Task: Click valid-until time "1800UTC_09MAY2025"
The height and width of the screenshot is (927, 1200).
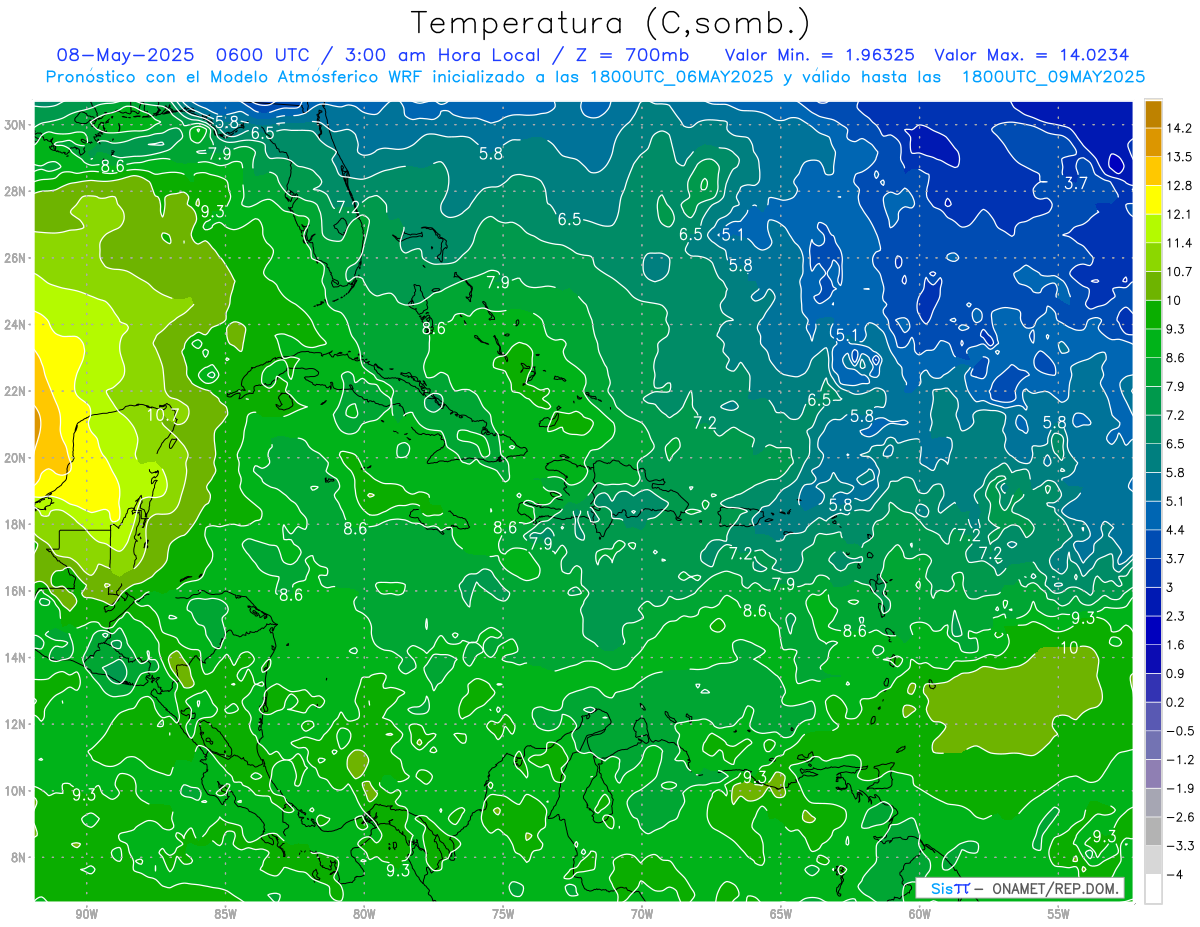Action: pyautogui.click(x=1052, y=76)
